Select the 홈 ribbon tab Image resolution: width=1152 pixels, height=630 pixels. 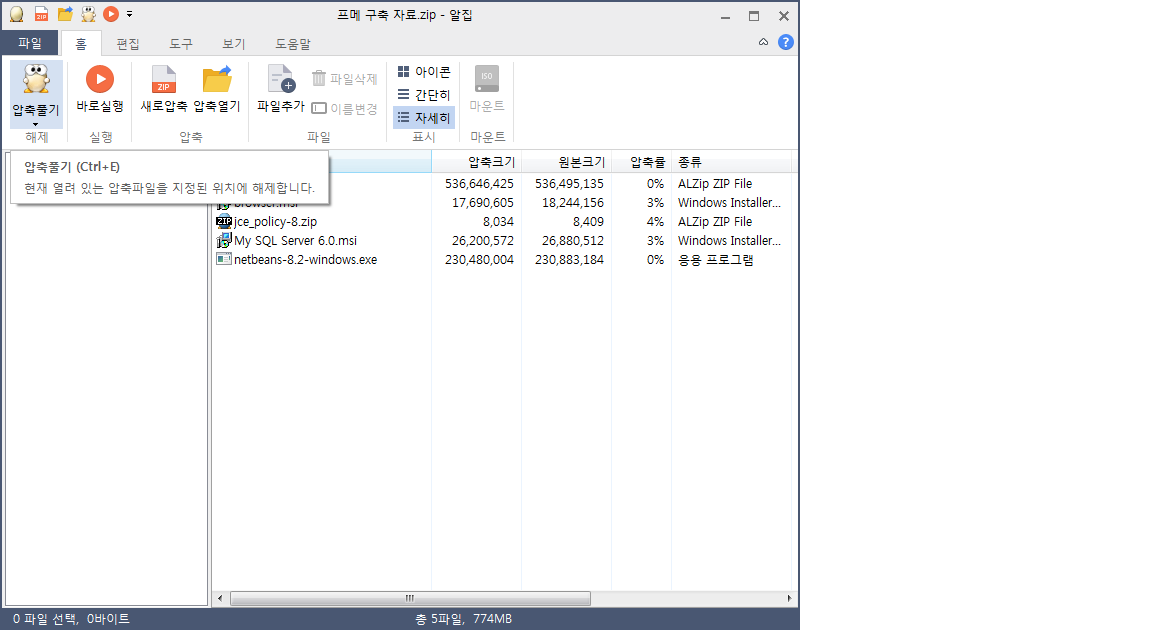pos(81,44)
